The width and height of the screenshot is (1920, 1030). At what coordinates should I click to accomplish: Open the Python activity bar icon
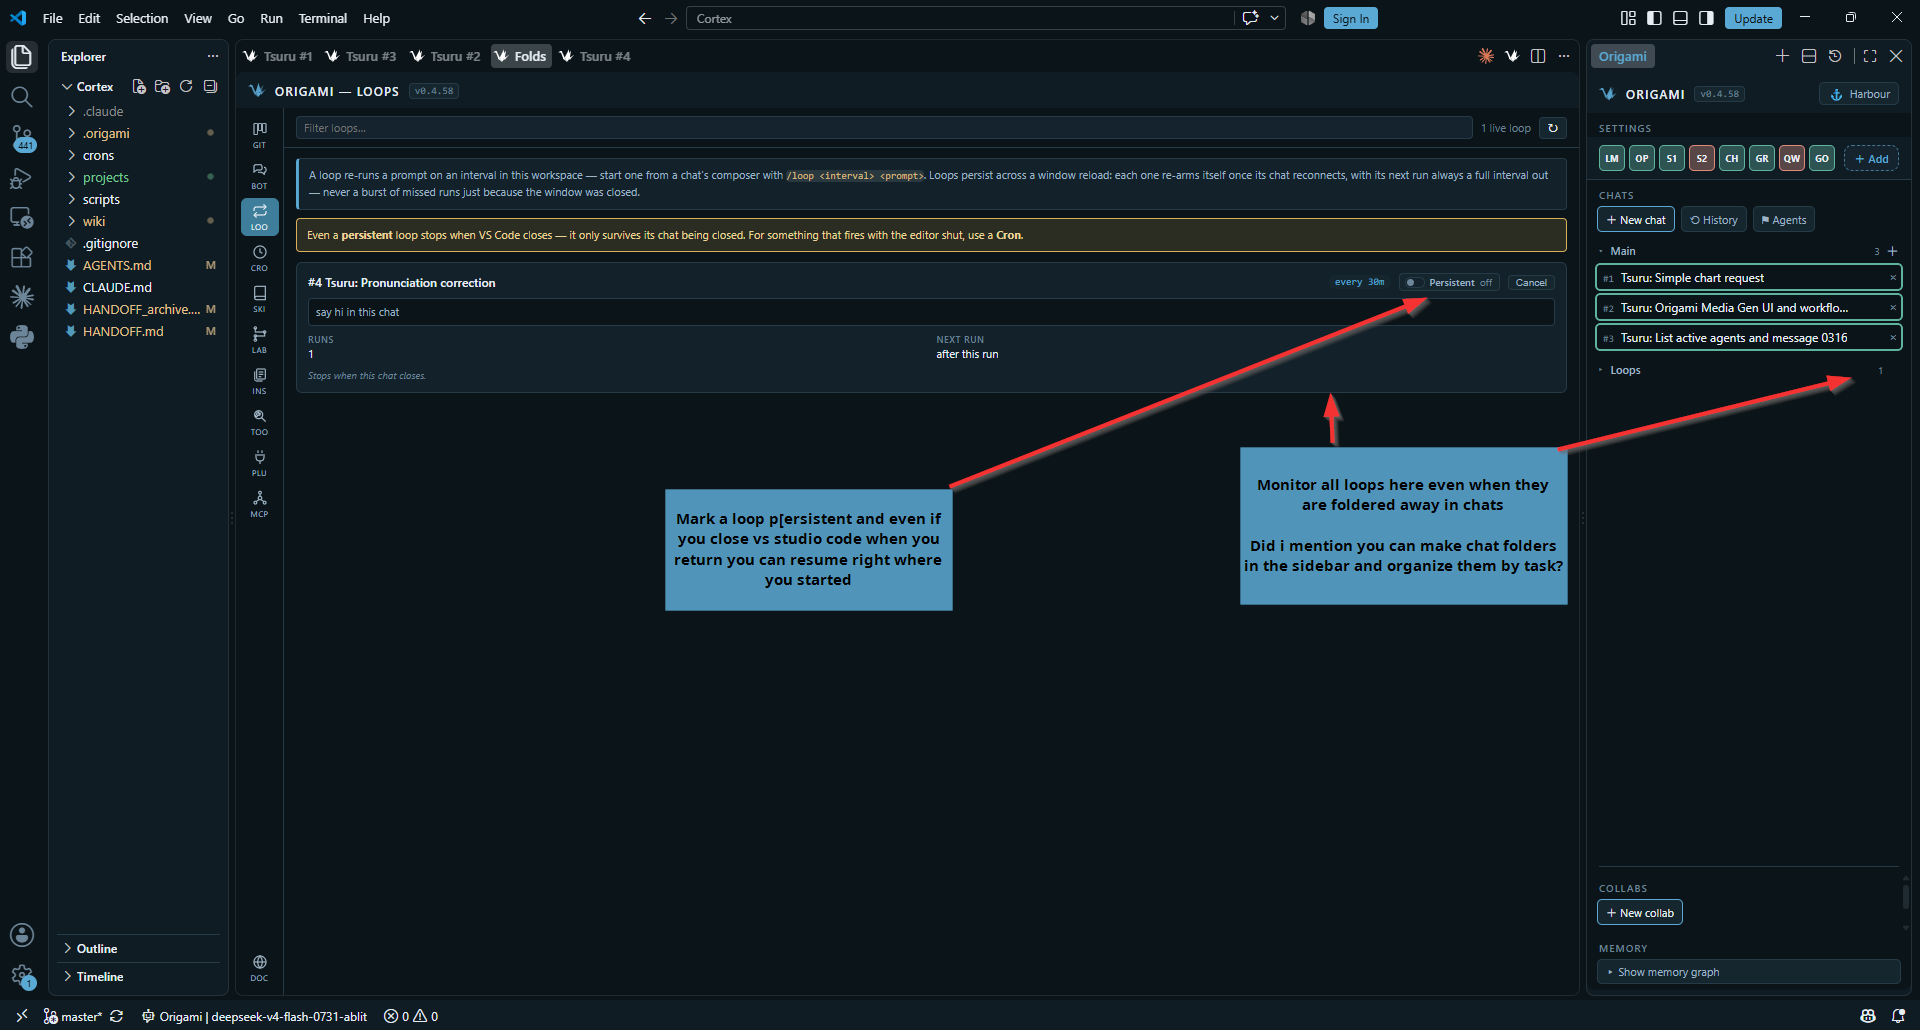[x=21, y=337]
